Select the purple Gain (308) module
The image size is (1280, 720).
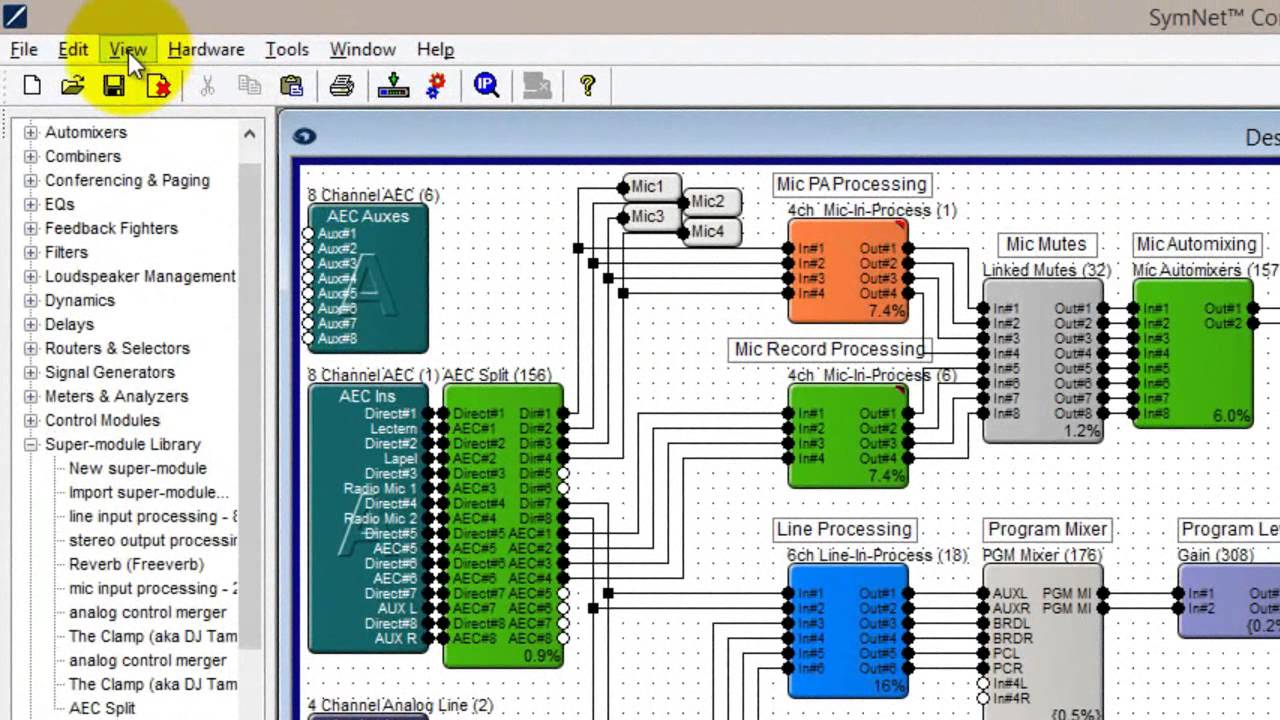coord(1229,601)
